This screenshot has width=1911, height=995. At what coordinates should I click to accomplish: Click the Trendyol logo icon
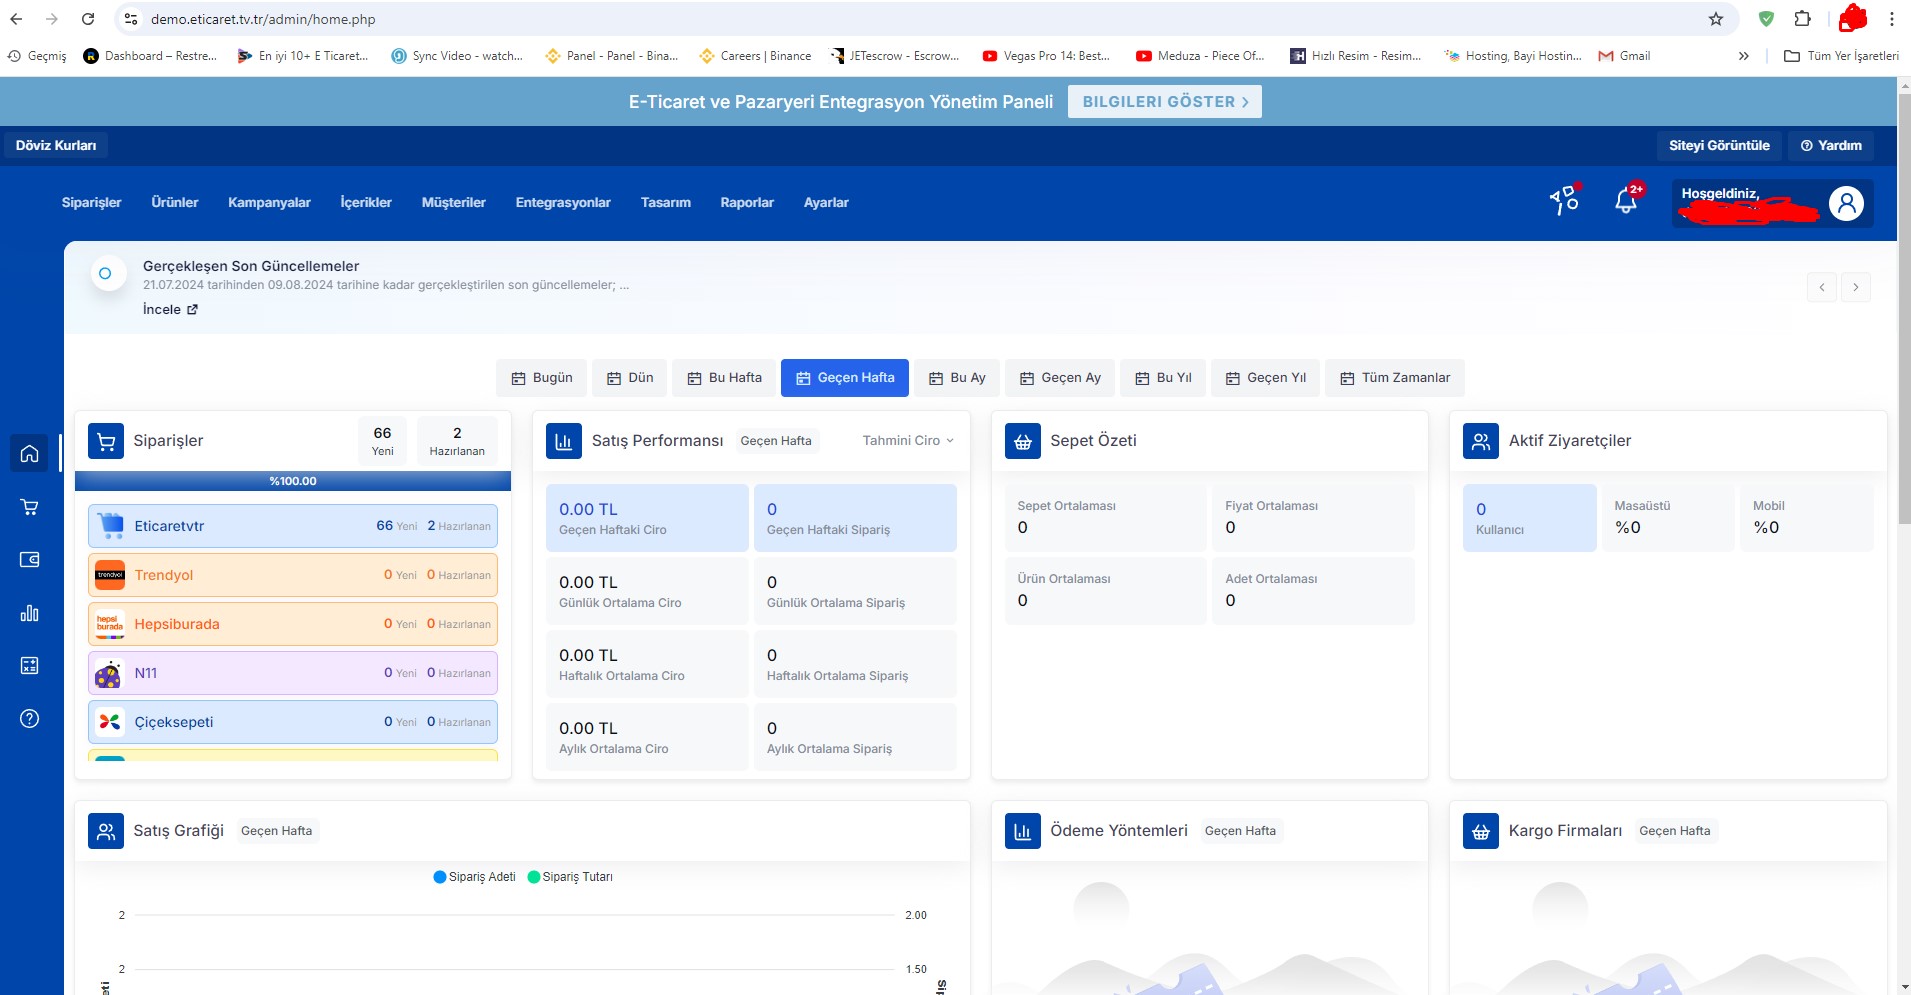point(110,575)
